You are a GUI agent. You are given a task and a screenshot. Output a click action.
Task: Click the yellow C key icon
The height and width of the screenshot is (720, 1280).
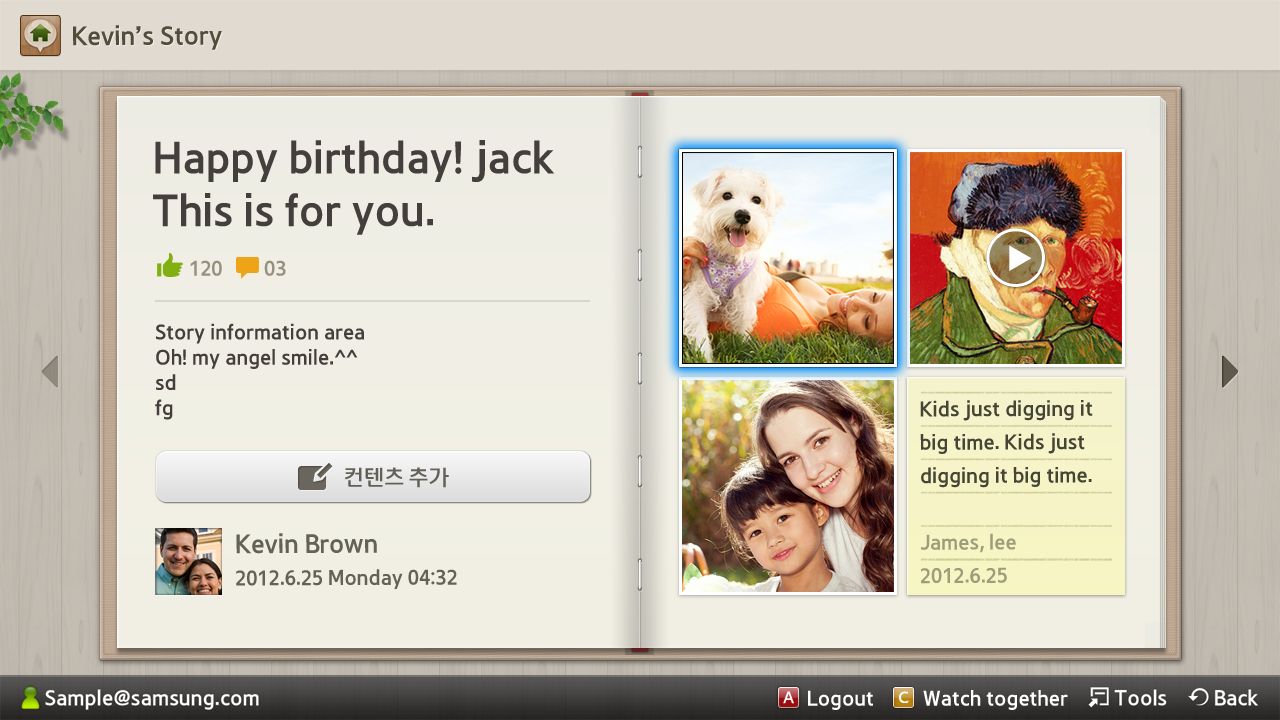tap(903, 698)
